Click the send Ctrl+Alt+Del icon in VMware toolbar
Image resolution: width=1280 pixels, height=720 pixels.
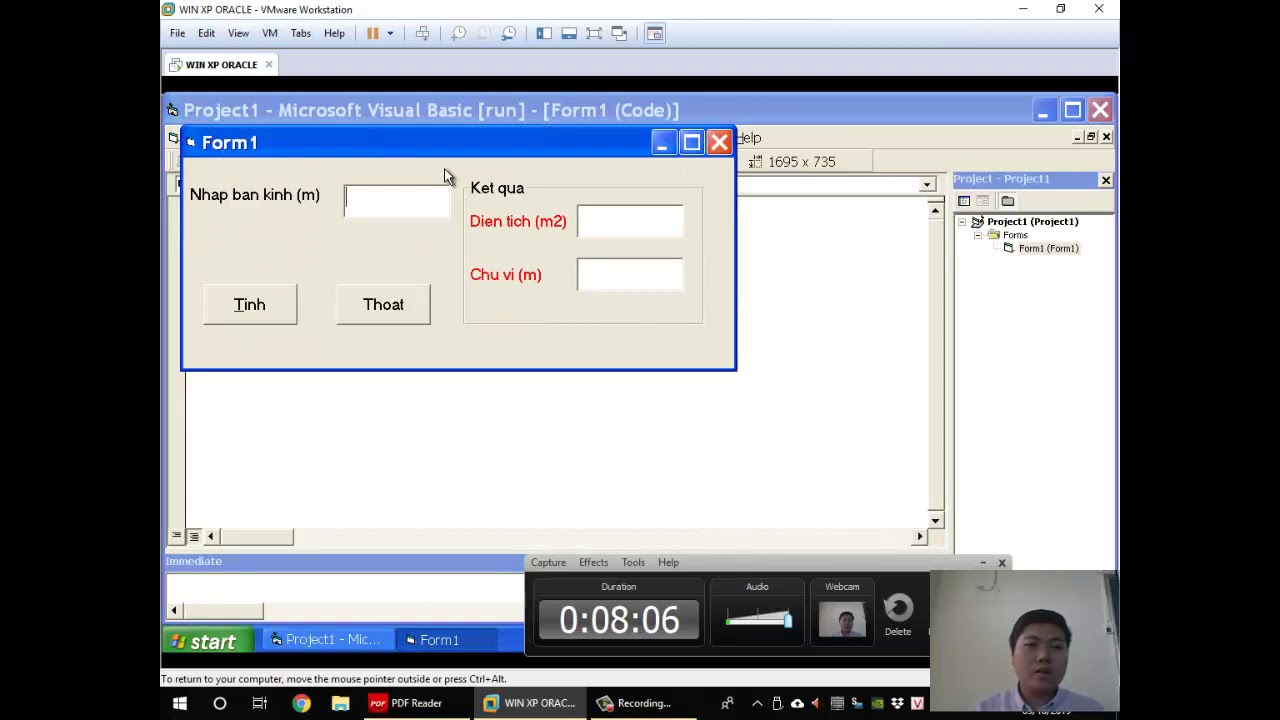(x=422, y=33)
